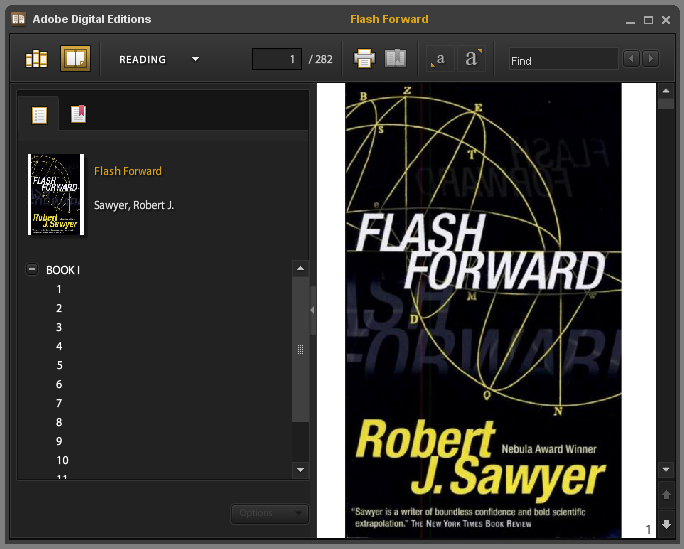
Task: Jump to chapter 10
Action: click(62, 460)
